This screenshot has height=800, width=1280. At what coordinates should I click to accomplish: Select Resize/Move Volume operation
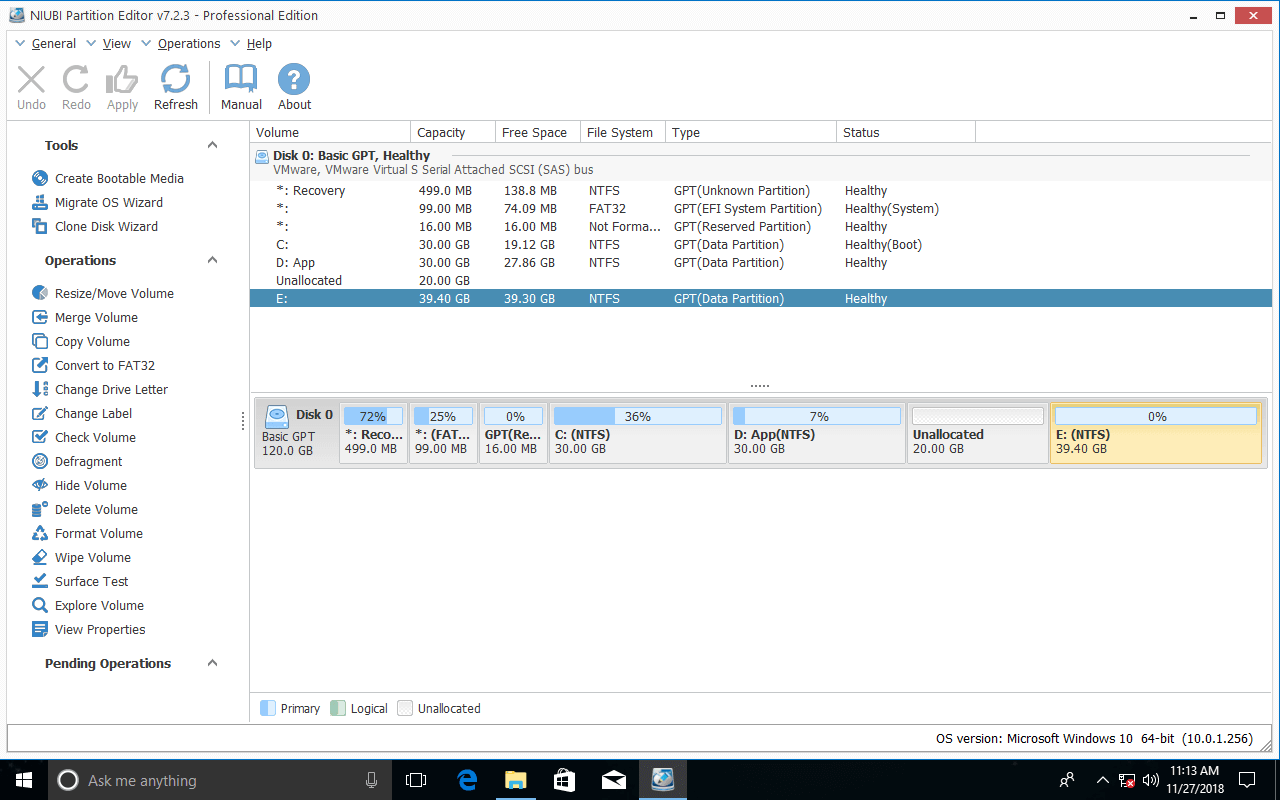pyautogui.click(x=113, y=293)
